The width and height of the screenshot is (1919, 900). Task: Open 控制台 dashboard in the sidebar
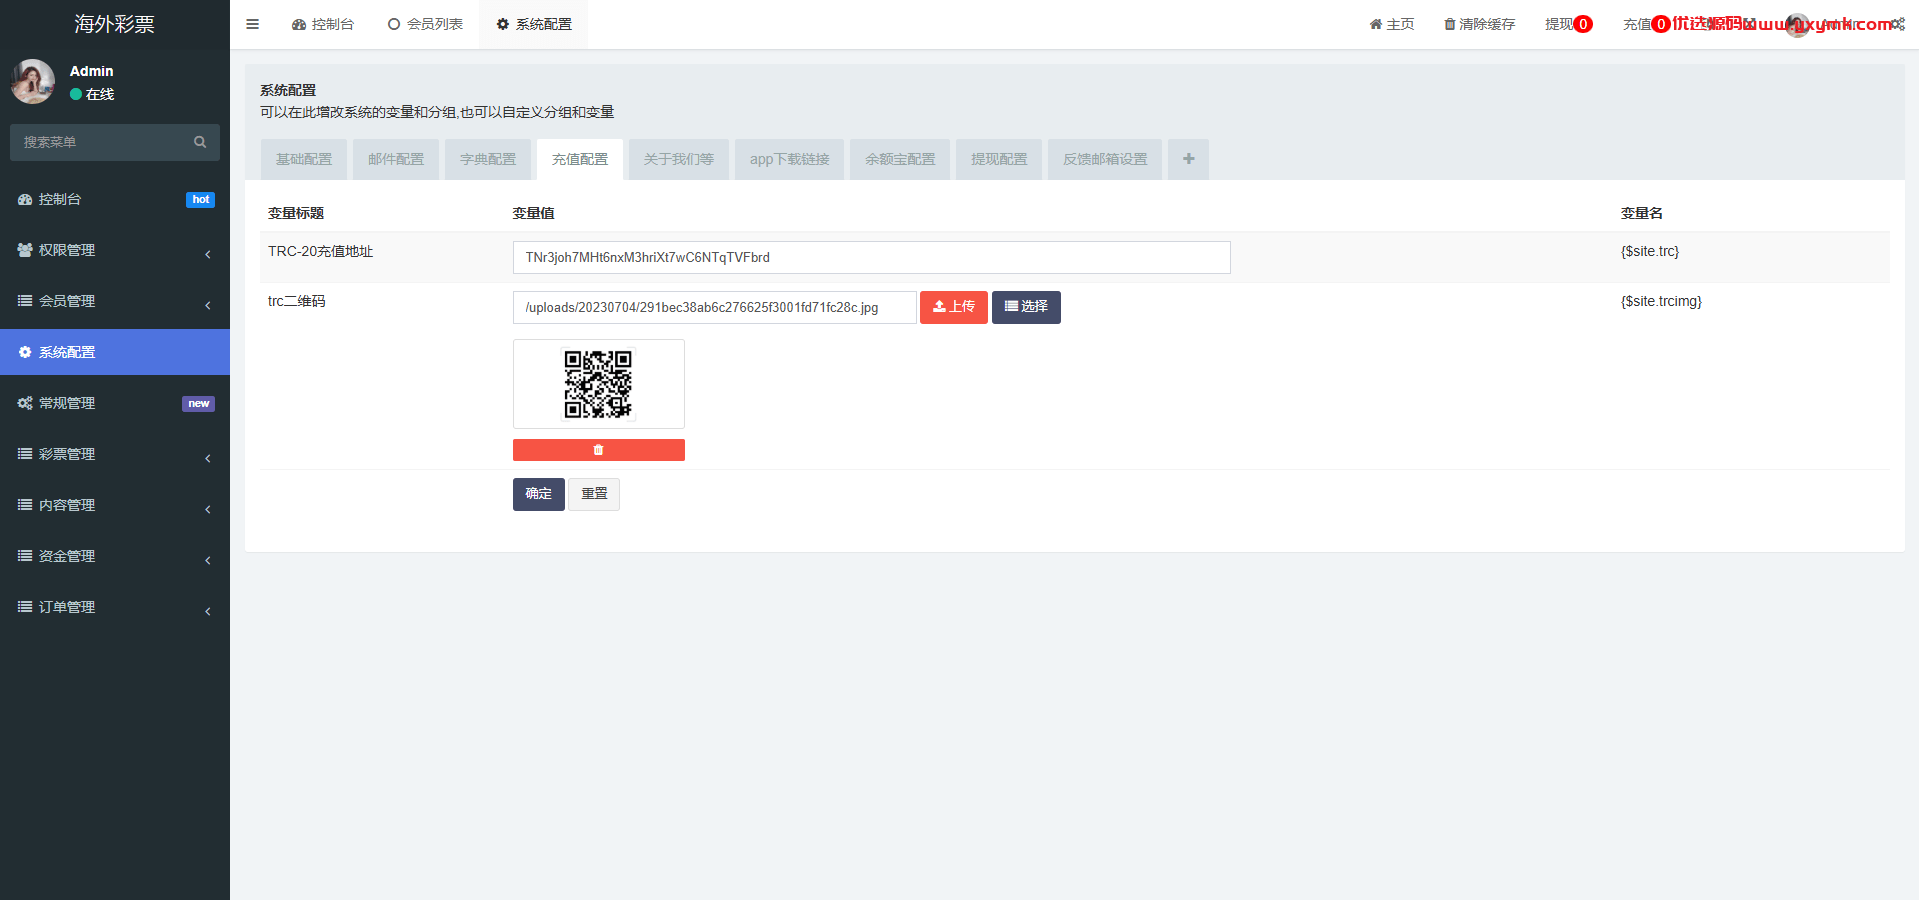[x=115, y=199]
